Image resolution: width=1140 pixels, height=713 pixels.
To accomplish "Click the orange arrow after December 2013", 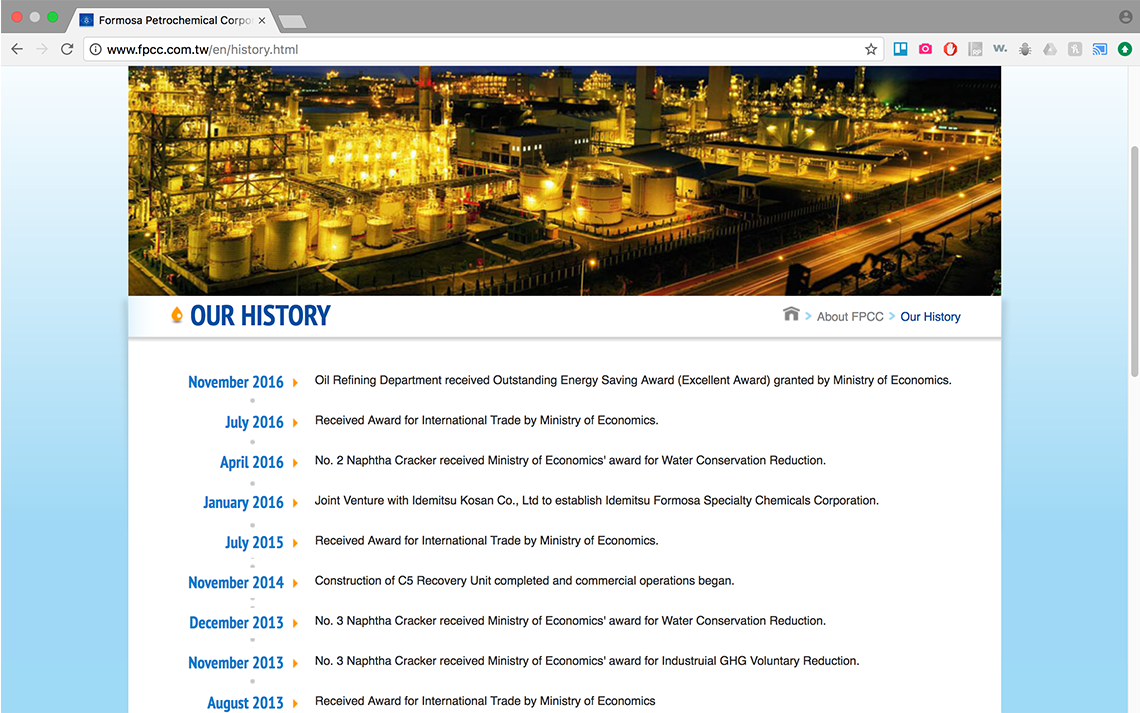I will tap(295, 623).
